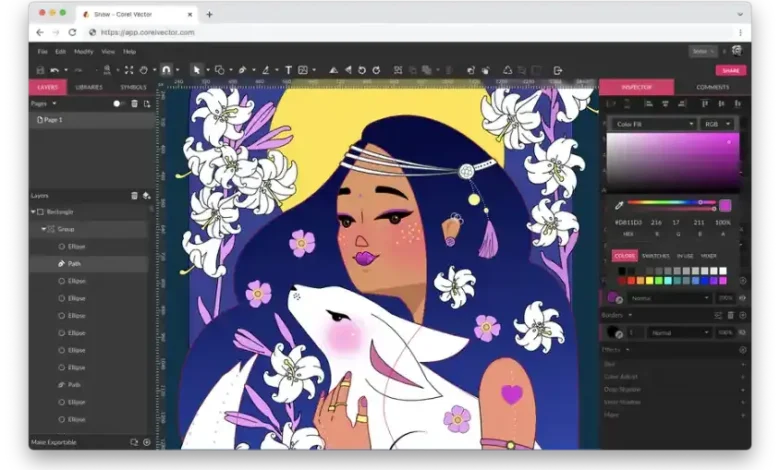Delete the layer using Layers trash icon

coord(134,195)
